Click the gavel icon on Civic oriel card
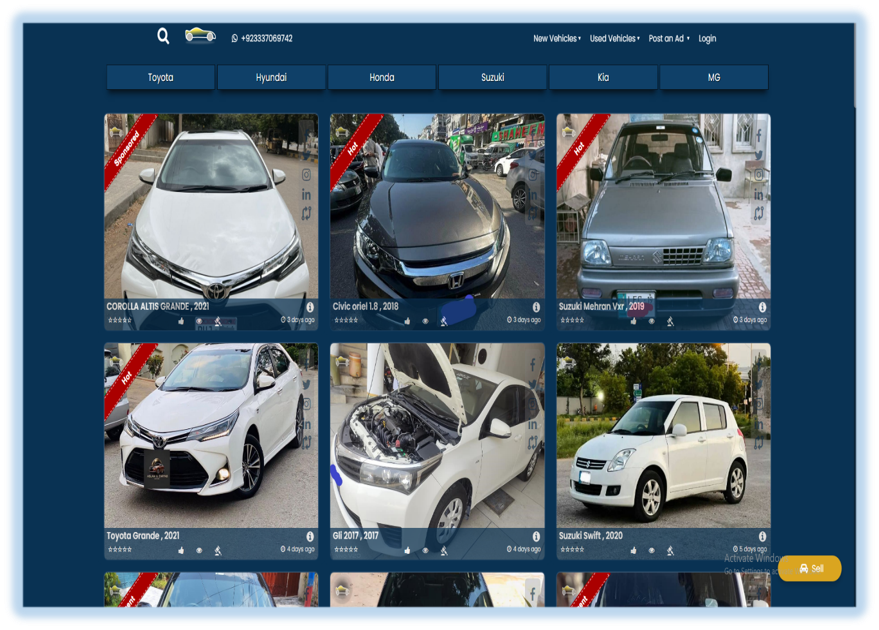Image resolution: width=879 pixels, height=630 pixels. pyautogui.click(x=444, y=321)
